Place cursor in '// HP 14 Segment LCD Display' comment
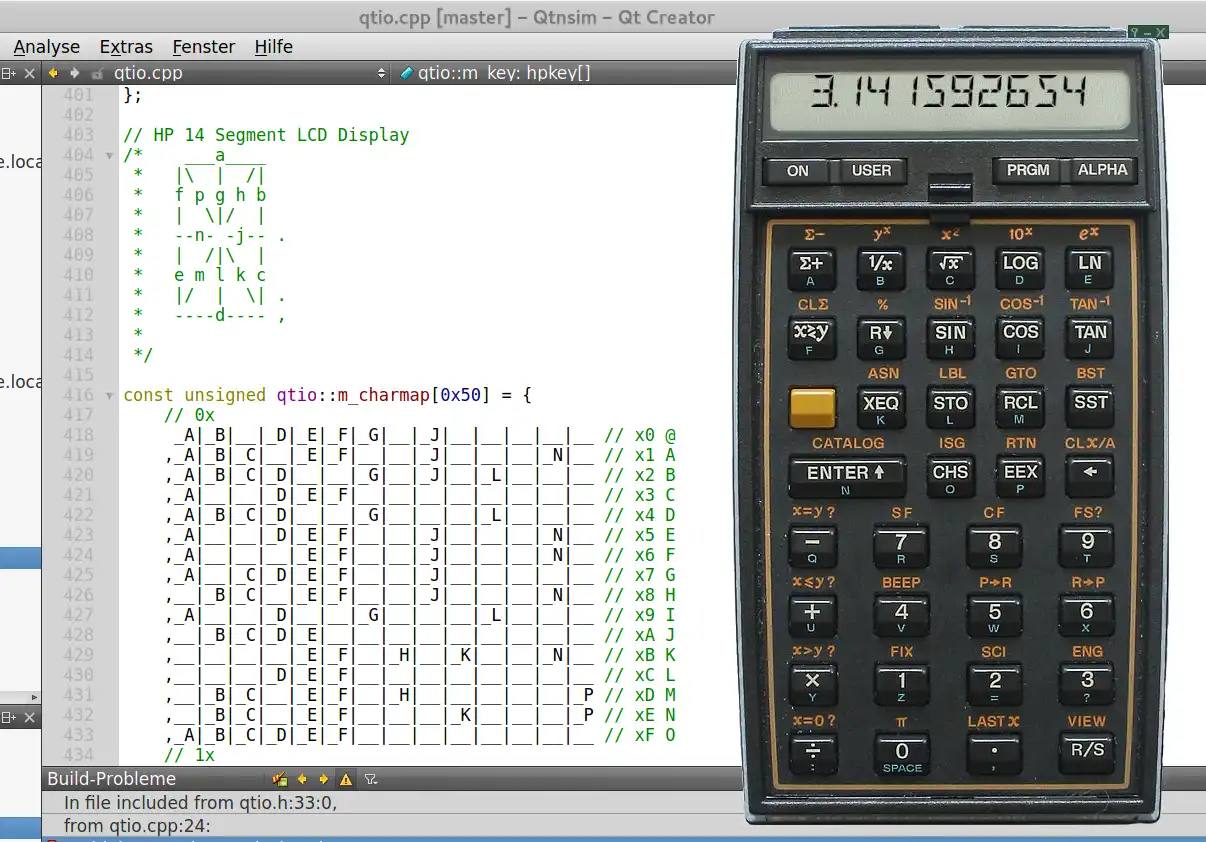The width and height of the screenshot is (1206, 842). (265, 135)
